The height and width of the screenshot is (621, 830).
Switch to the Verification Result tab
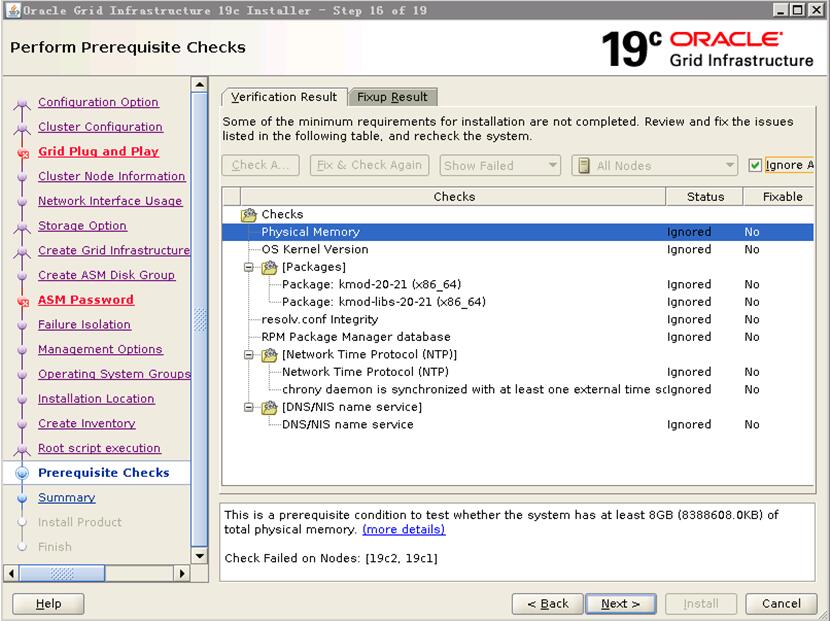[284, 97]
